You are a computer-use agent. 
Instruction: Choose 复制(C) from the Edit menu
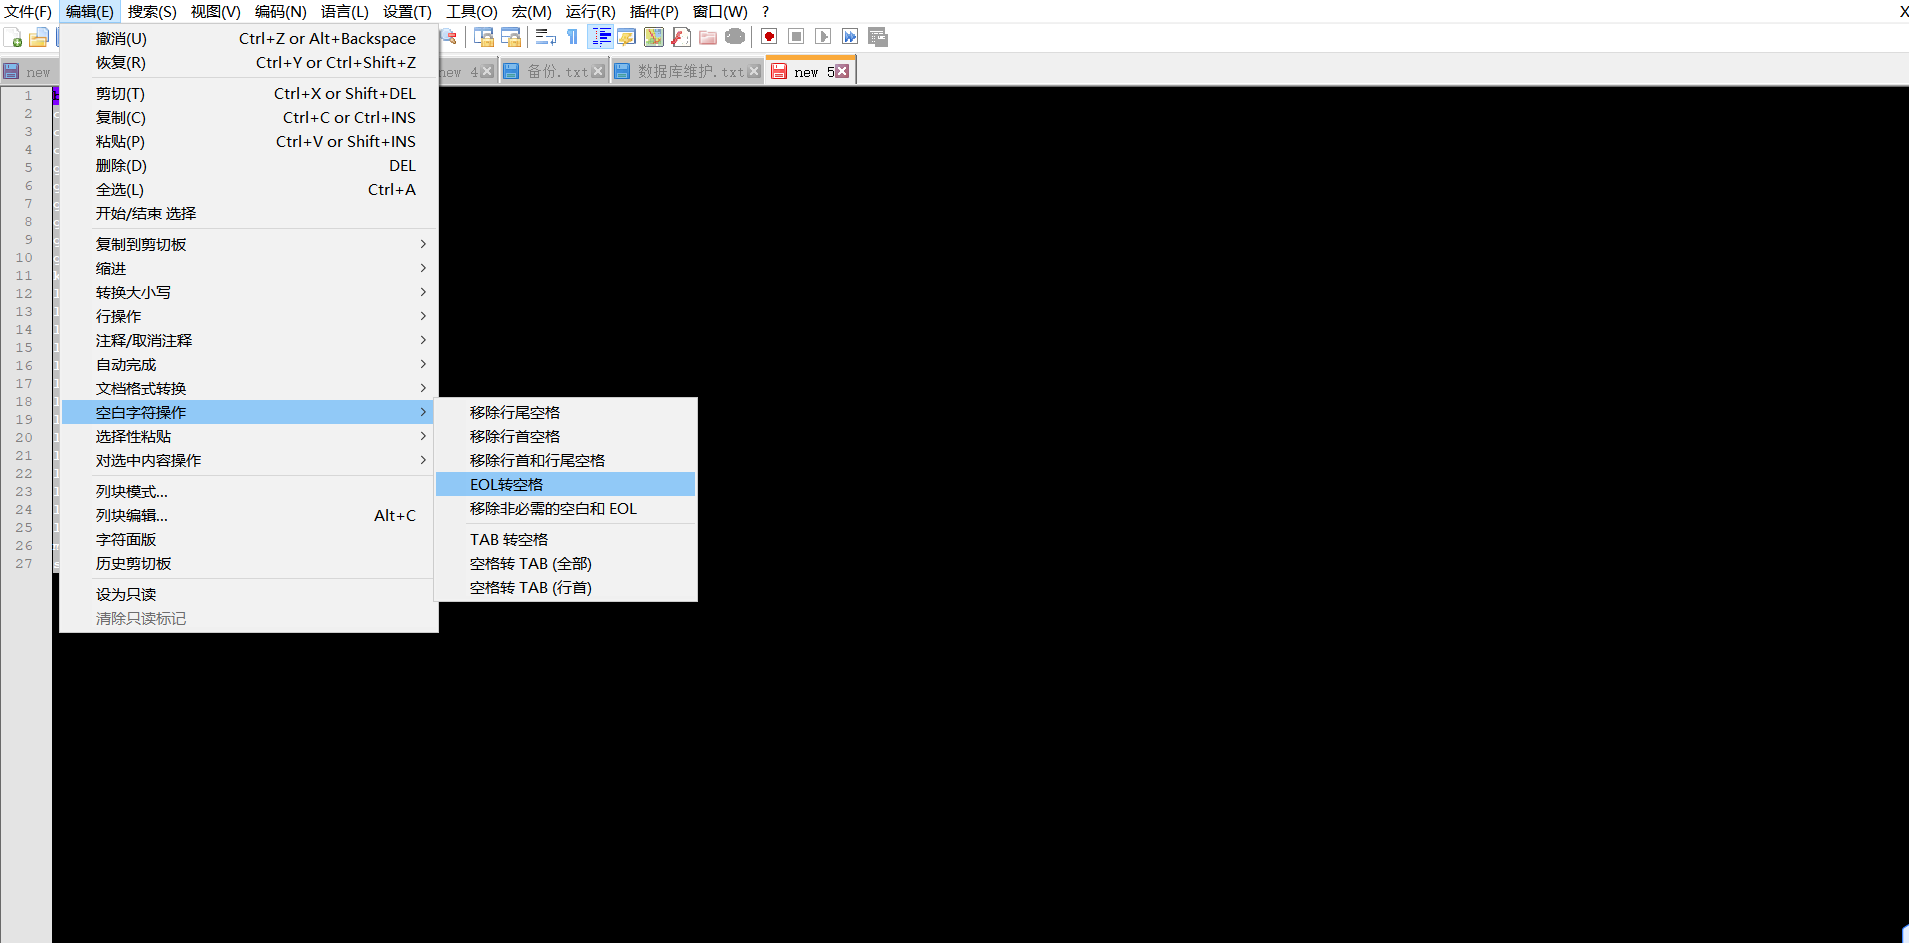click(249, 117)
